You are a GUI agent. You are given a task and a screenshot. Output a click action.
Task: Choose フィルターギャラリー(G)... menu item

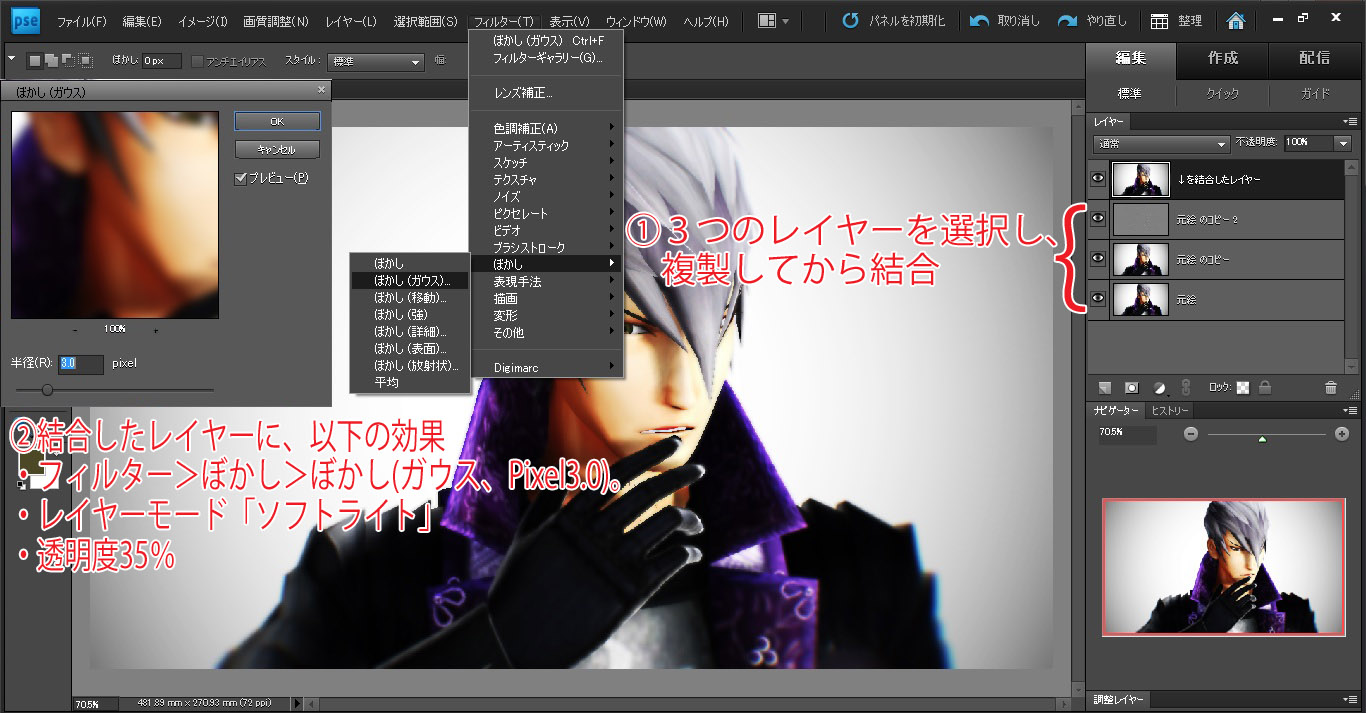coord(546,58)
